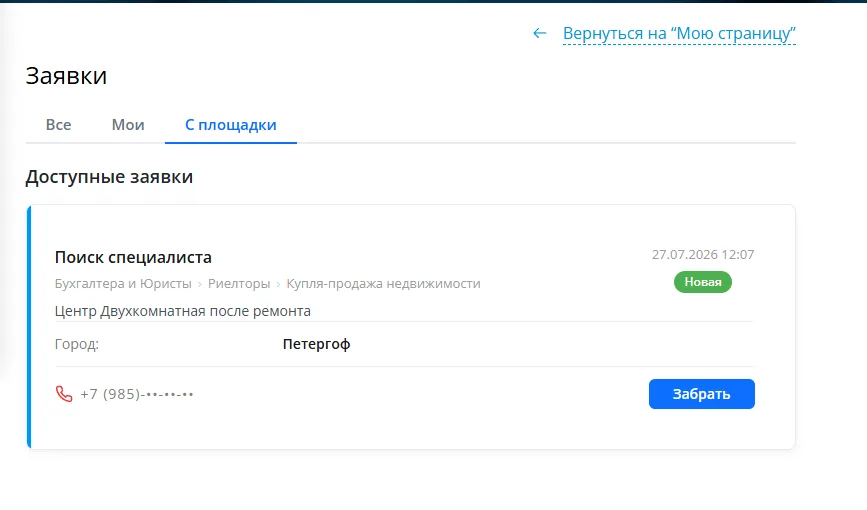Click the Риелторы breadcrumb
This screenshot has height=510, width=867.
tap(239, 284)
